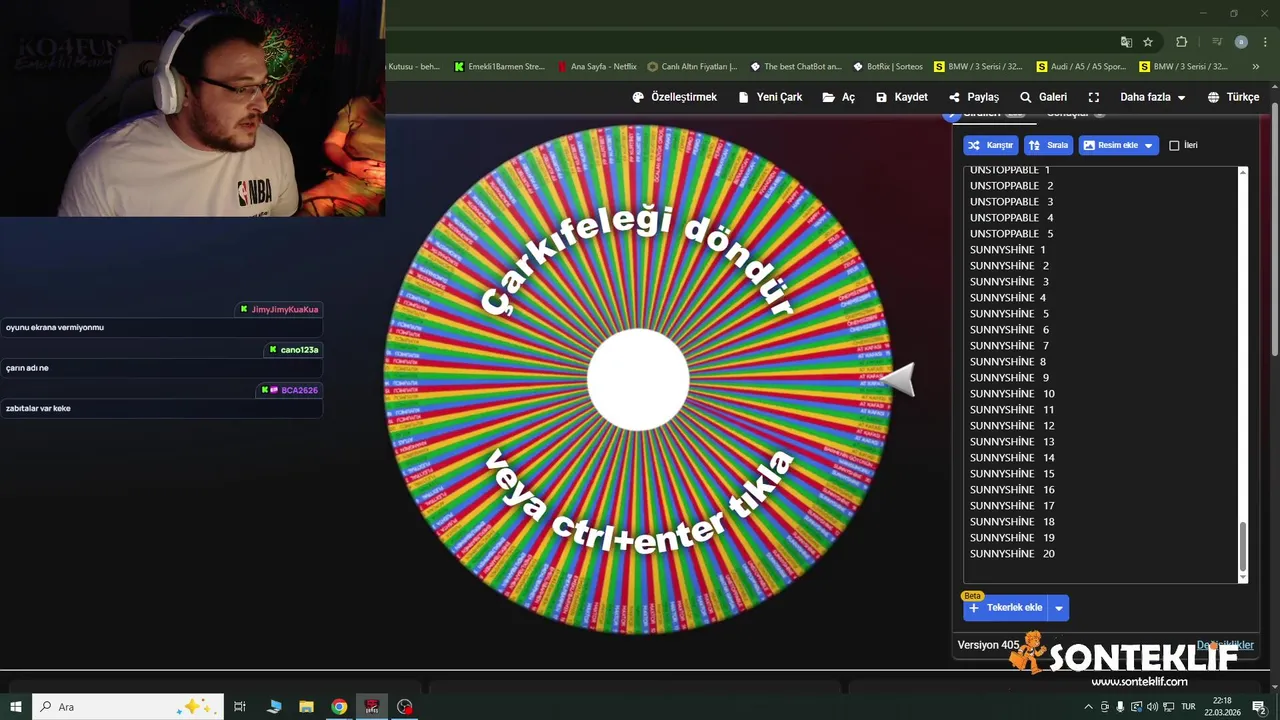Click the entry SUNNYSHİNE 10
Viewport: 1280px width, 720px height.
(x=1012, y=394)
